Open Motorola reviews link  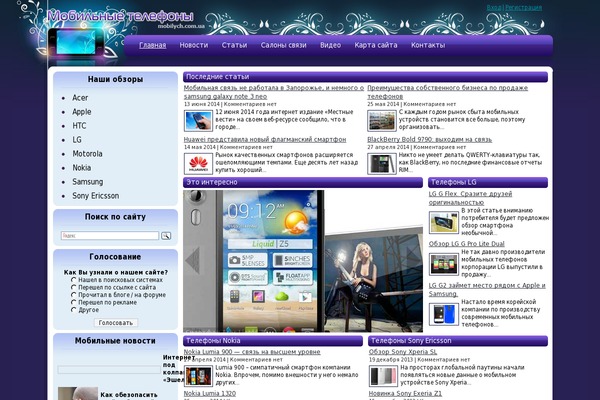pyautogui.click(x=87, y=154)
